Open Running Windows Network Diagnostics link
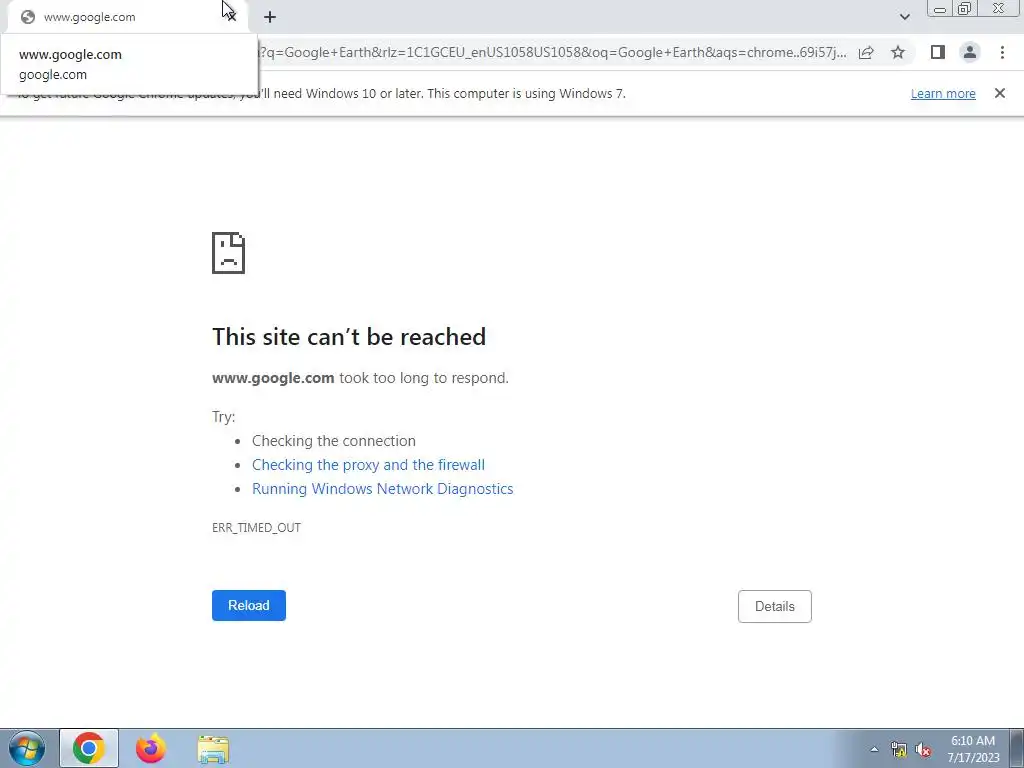Screen dimensions: 1024x768 (383, 489)
